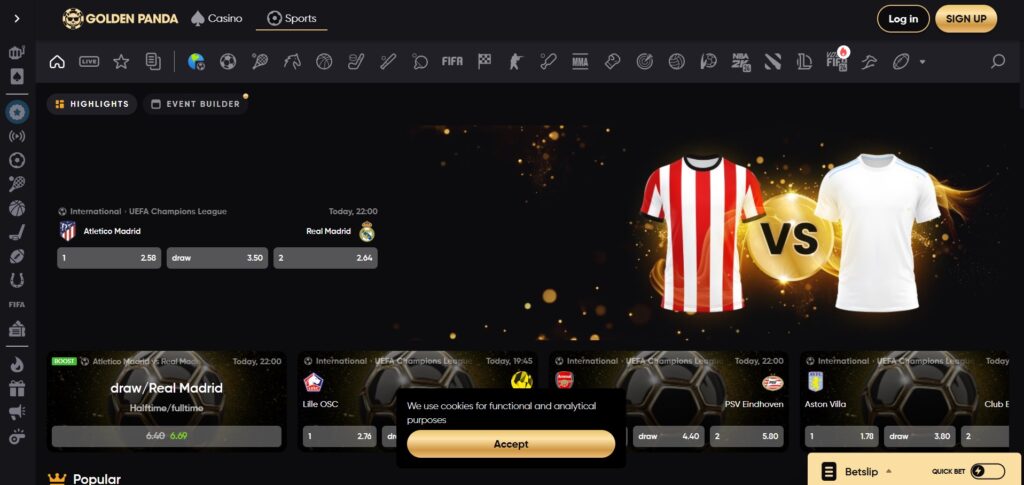
Task: Open the search magnifier icon
Action: (997, 62)
